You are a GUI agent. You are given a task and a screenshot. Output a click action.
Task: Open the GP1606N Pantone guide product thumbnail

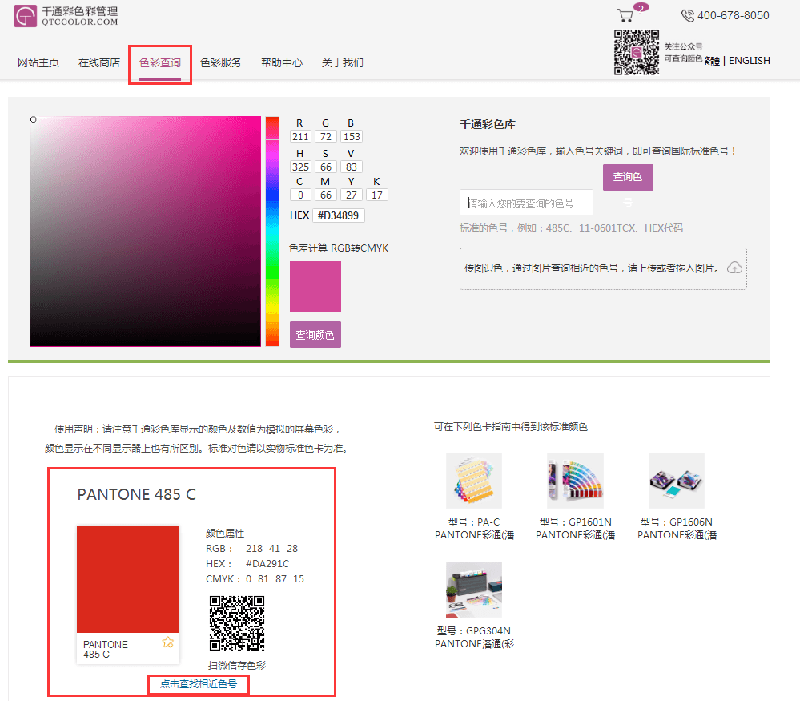(676, 481)
